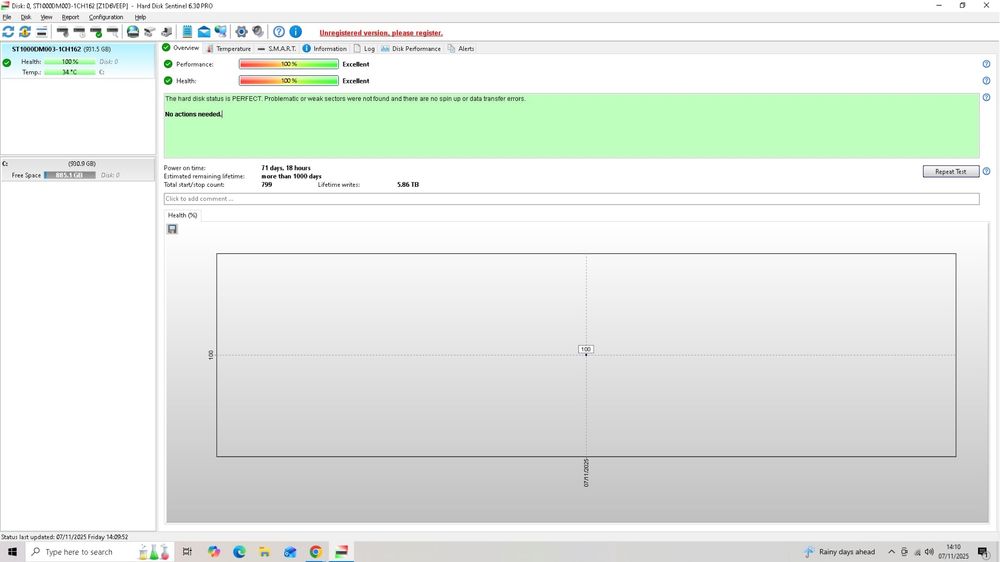Click the monitor with globe network icon
This screenshot has height=562, width=1000.
pos(221,31)
